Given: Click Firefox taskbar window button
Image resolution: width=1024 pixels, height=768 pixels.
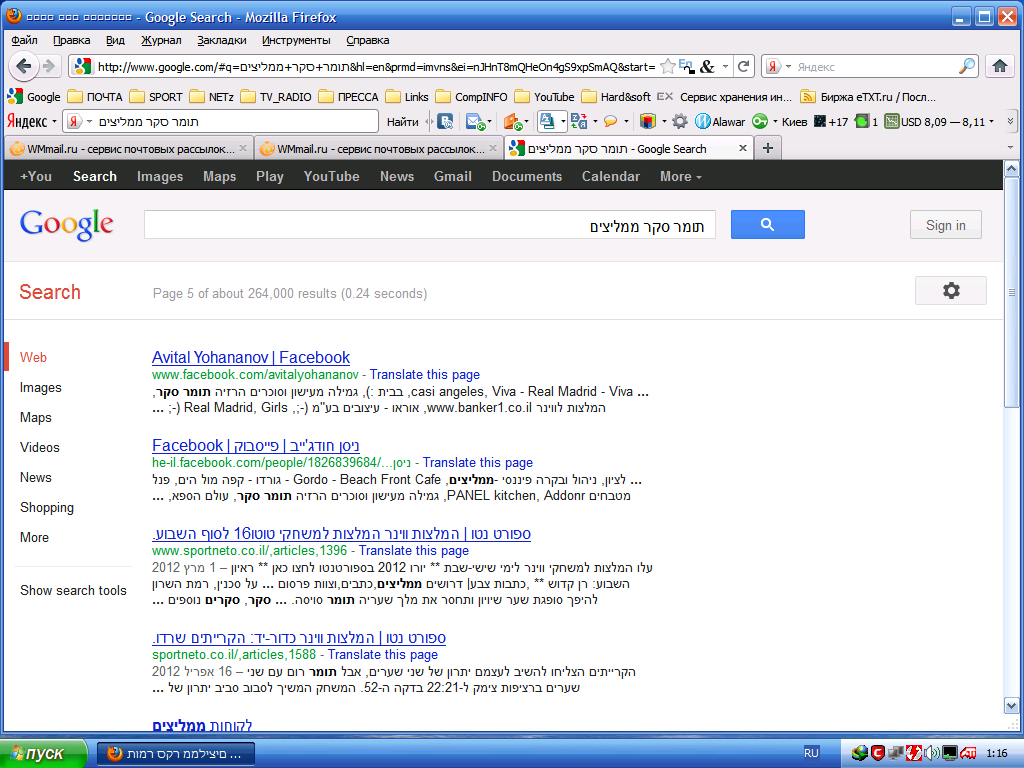Looking at the screenshot, I should coord(176,754).
